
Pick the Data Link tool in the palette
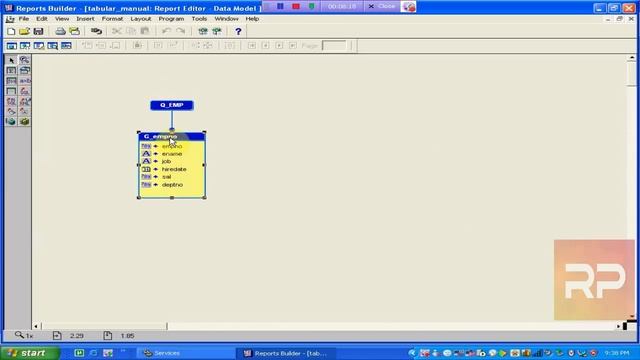click(x=24, y=71)
